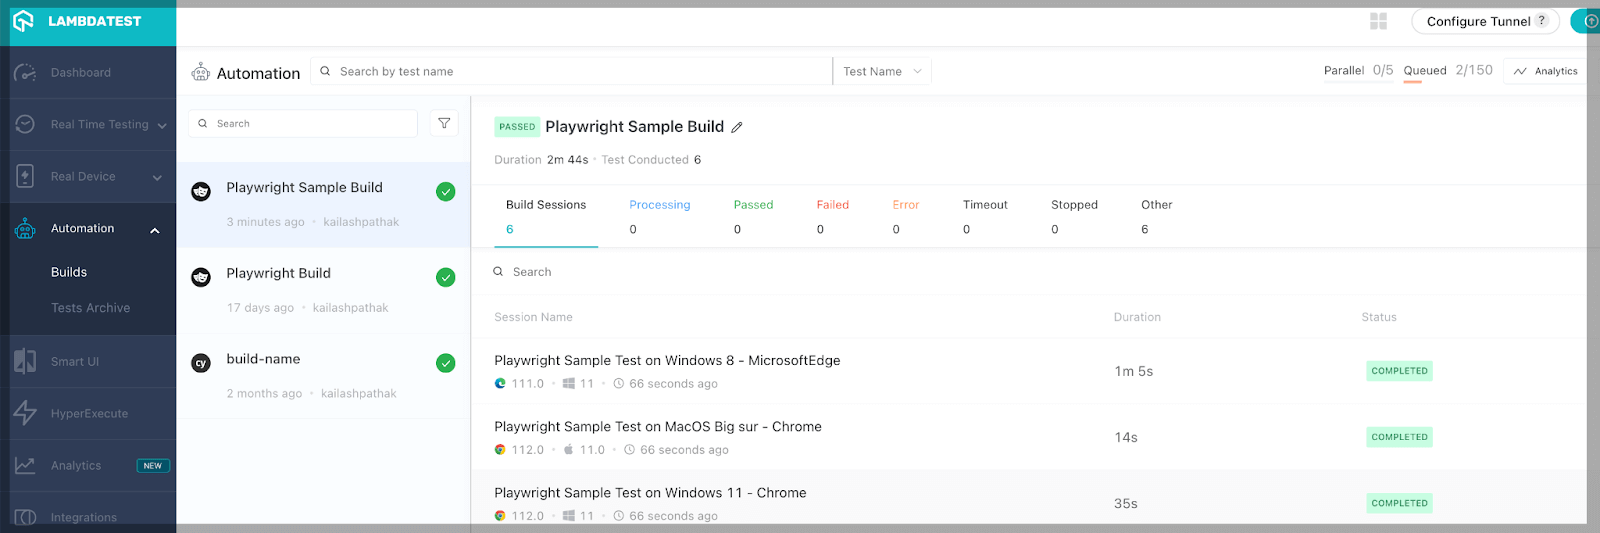
Task: Open the Test Name dropdown
Action: pyautogui.click(x=882, y=71)
